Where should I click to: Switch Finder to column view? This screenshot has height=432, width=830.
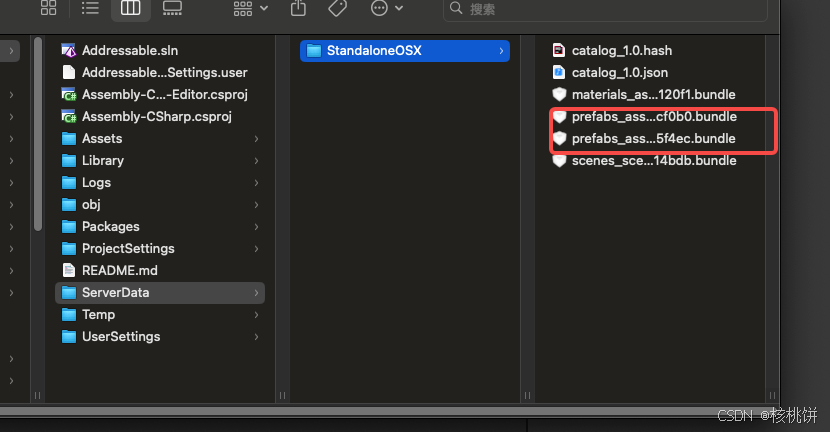[131, 8]
